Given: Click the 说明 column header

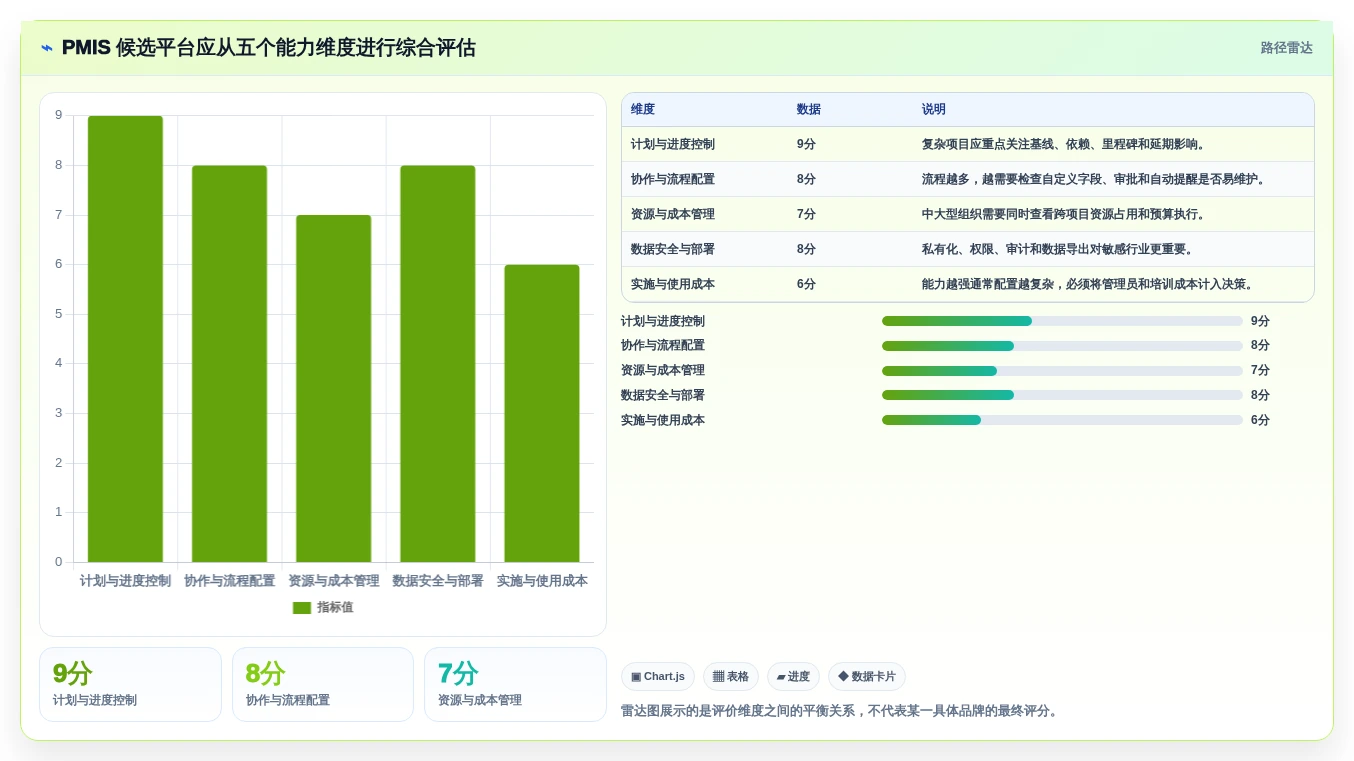Looking at the screenshot, I should pos(934,110).
